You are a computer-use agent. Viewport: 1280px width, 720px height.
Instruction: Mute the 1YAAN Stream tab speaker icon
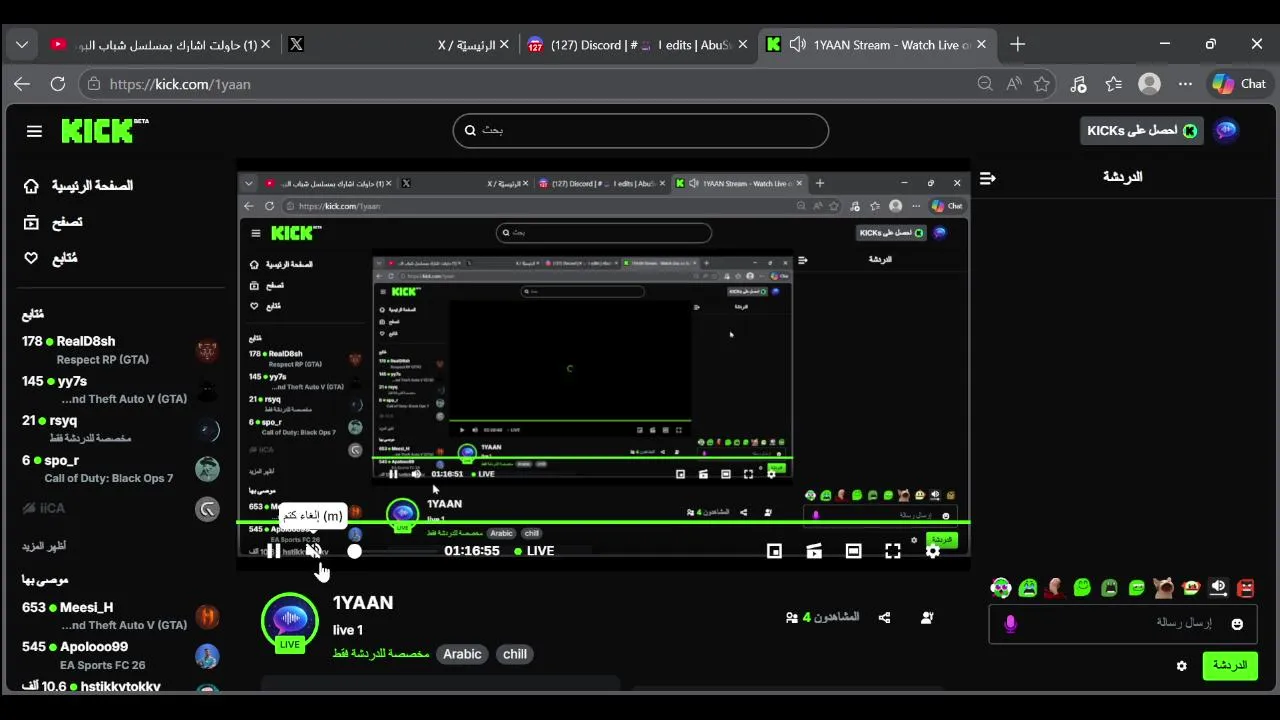point(797,45)
